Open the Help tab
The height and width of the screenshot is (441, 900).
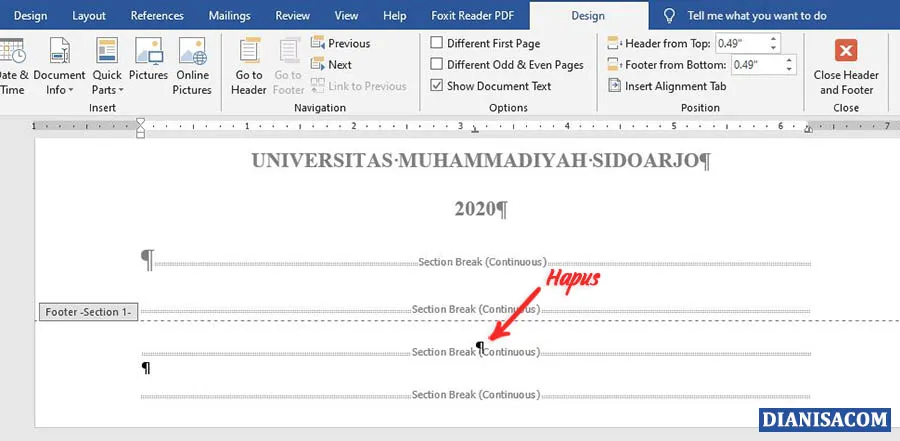pos(394,16)
